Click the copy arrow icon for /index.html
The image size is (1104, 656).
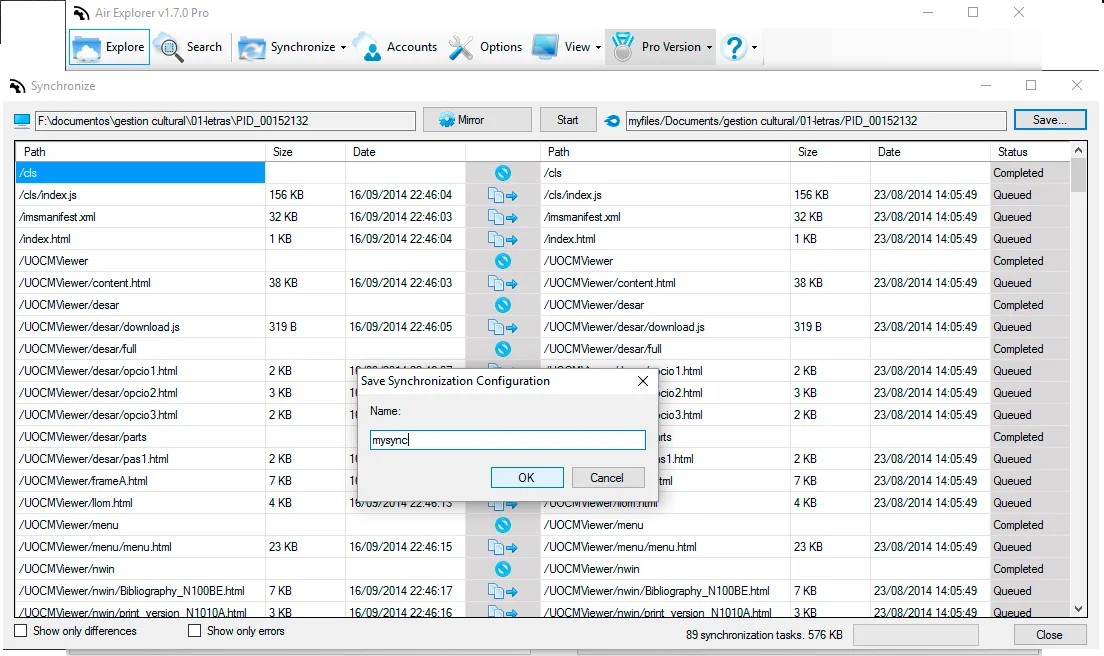point(503,239)
